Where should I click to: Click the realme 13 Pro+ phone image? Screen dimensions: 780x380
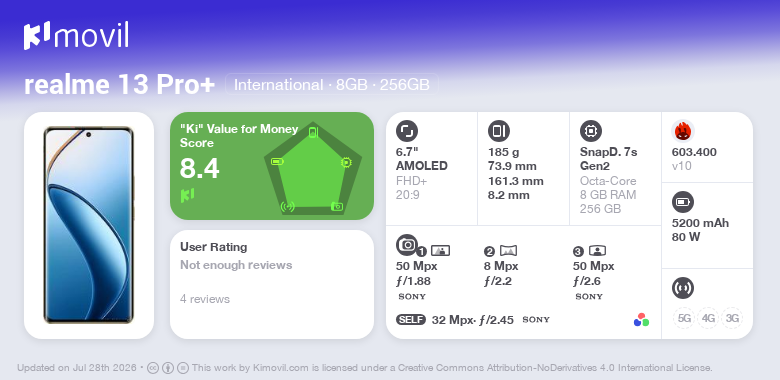pyautogui.click(x=89, y=225)
